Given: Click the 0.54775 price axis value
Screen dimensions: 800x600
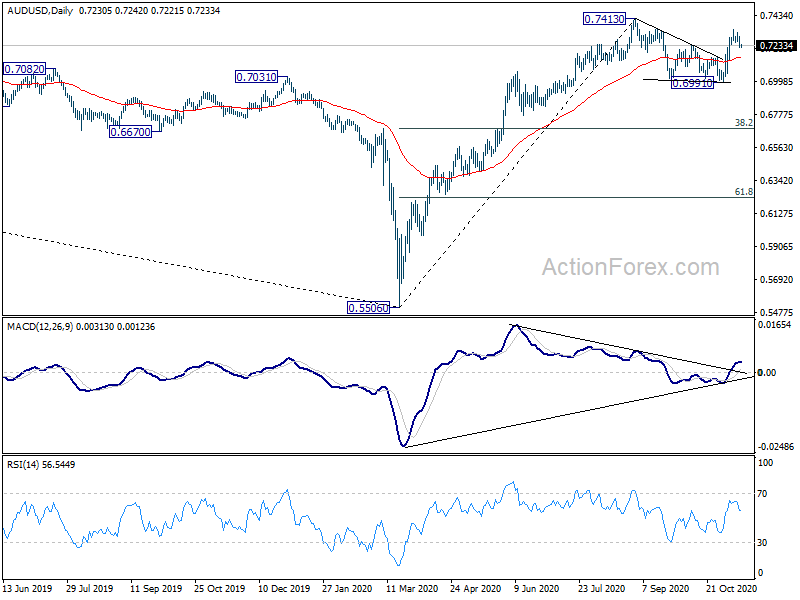Looking at the screenshot, I should [x=777, y=312].
